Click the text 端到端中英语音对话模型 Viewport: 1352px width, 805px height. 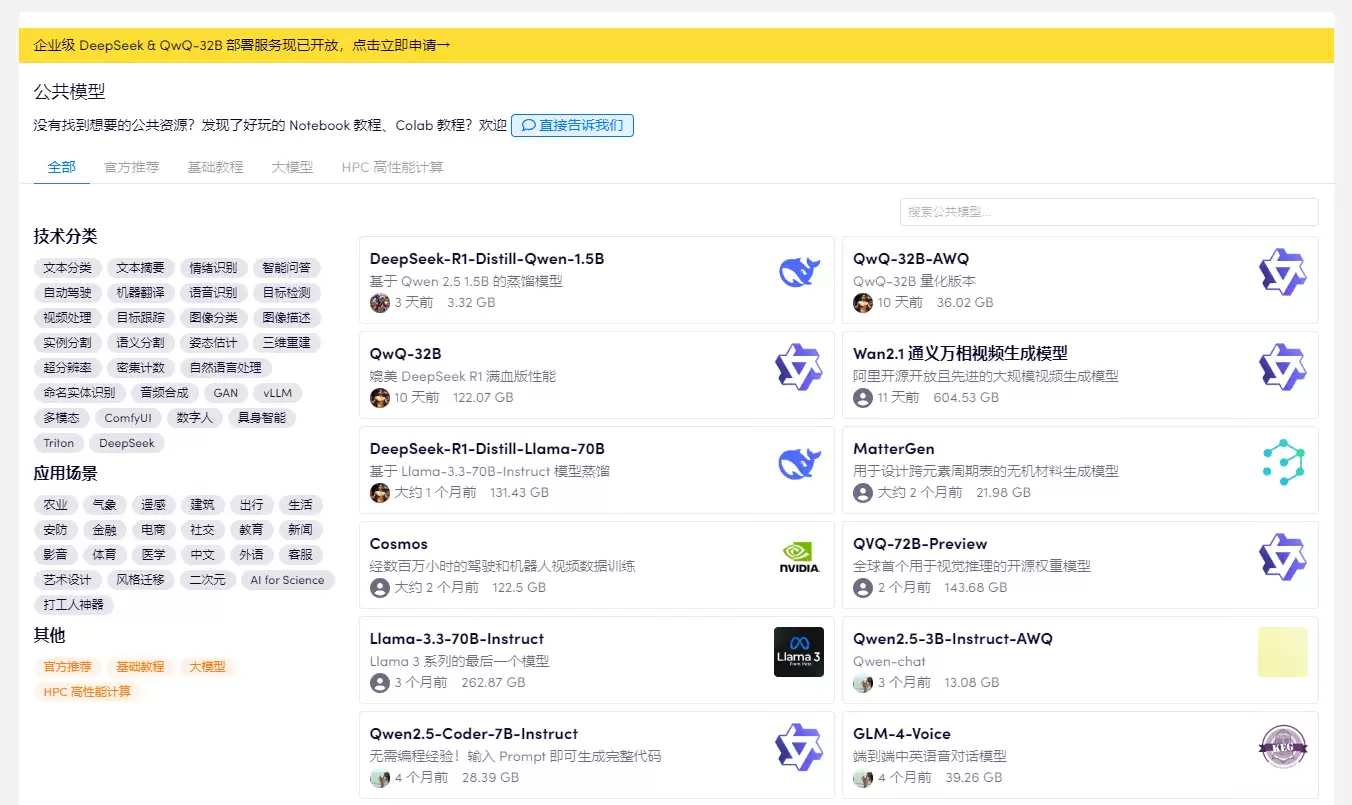click(930, 757)
